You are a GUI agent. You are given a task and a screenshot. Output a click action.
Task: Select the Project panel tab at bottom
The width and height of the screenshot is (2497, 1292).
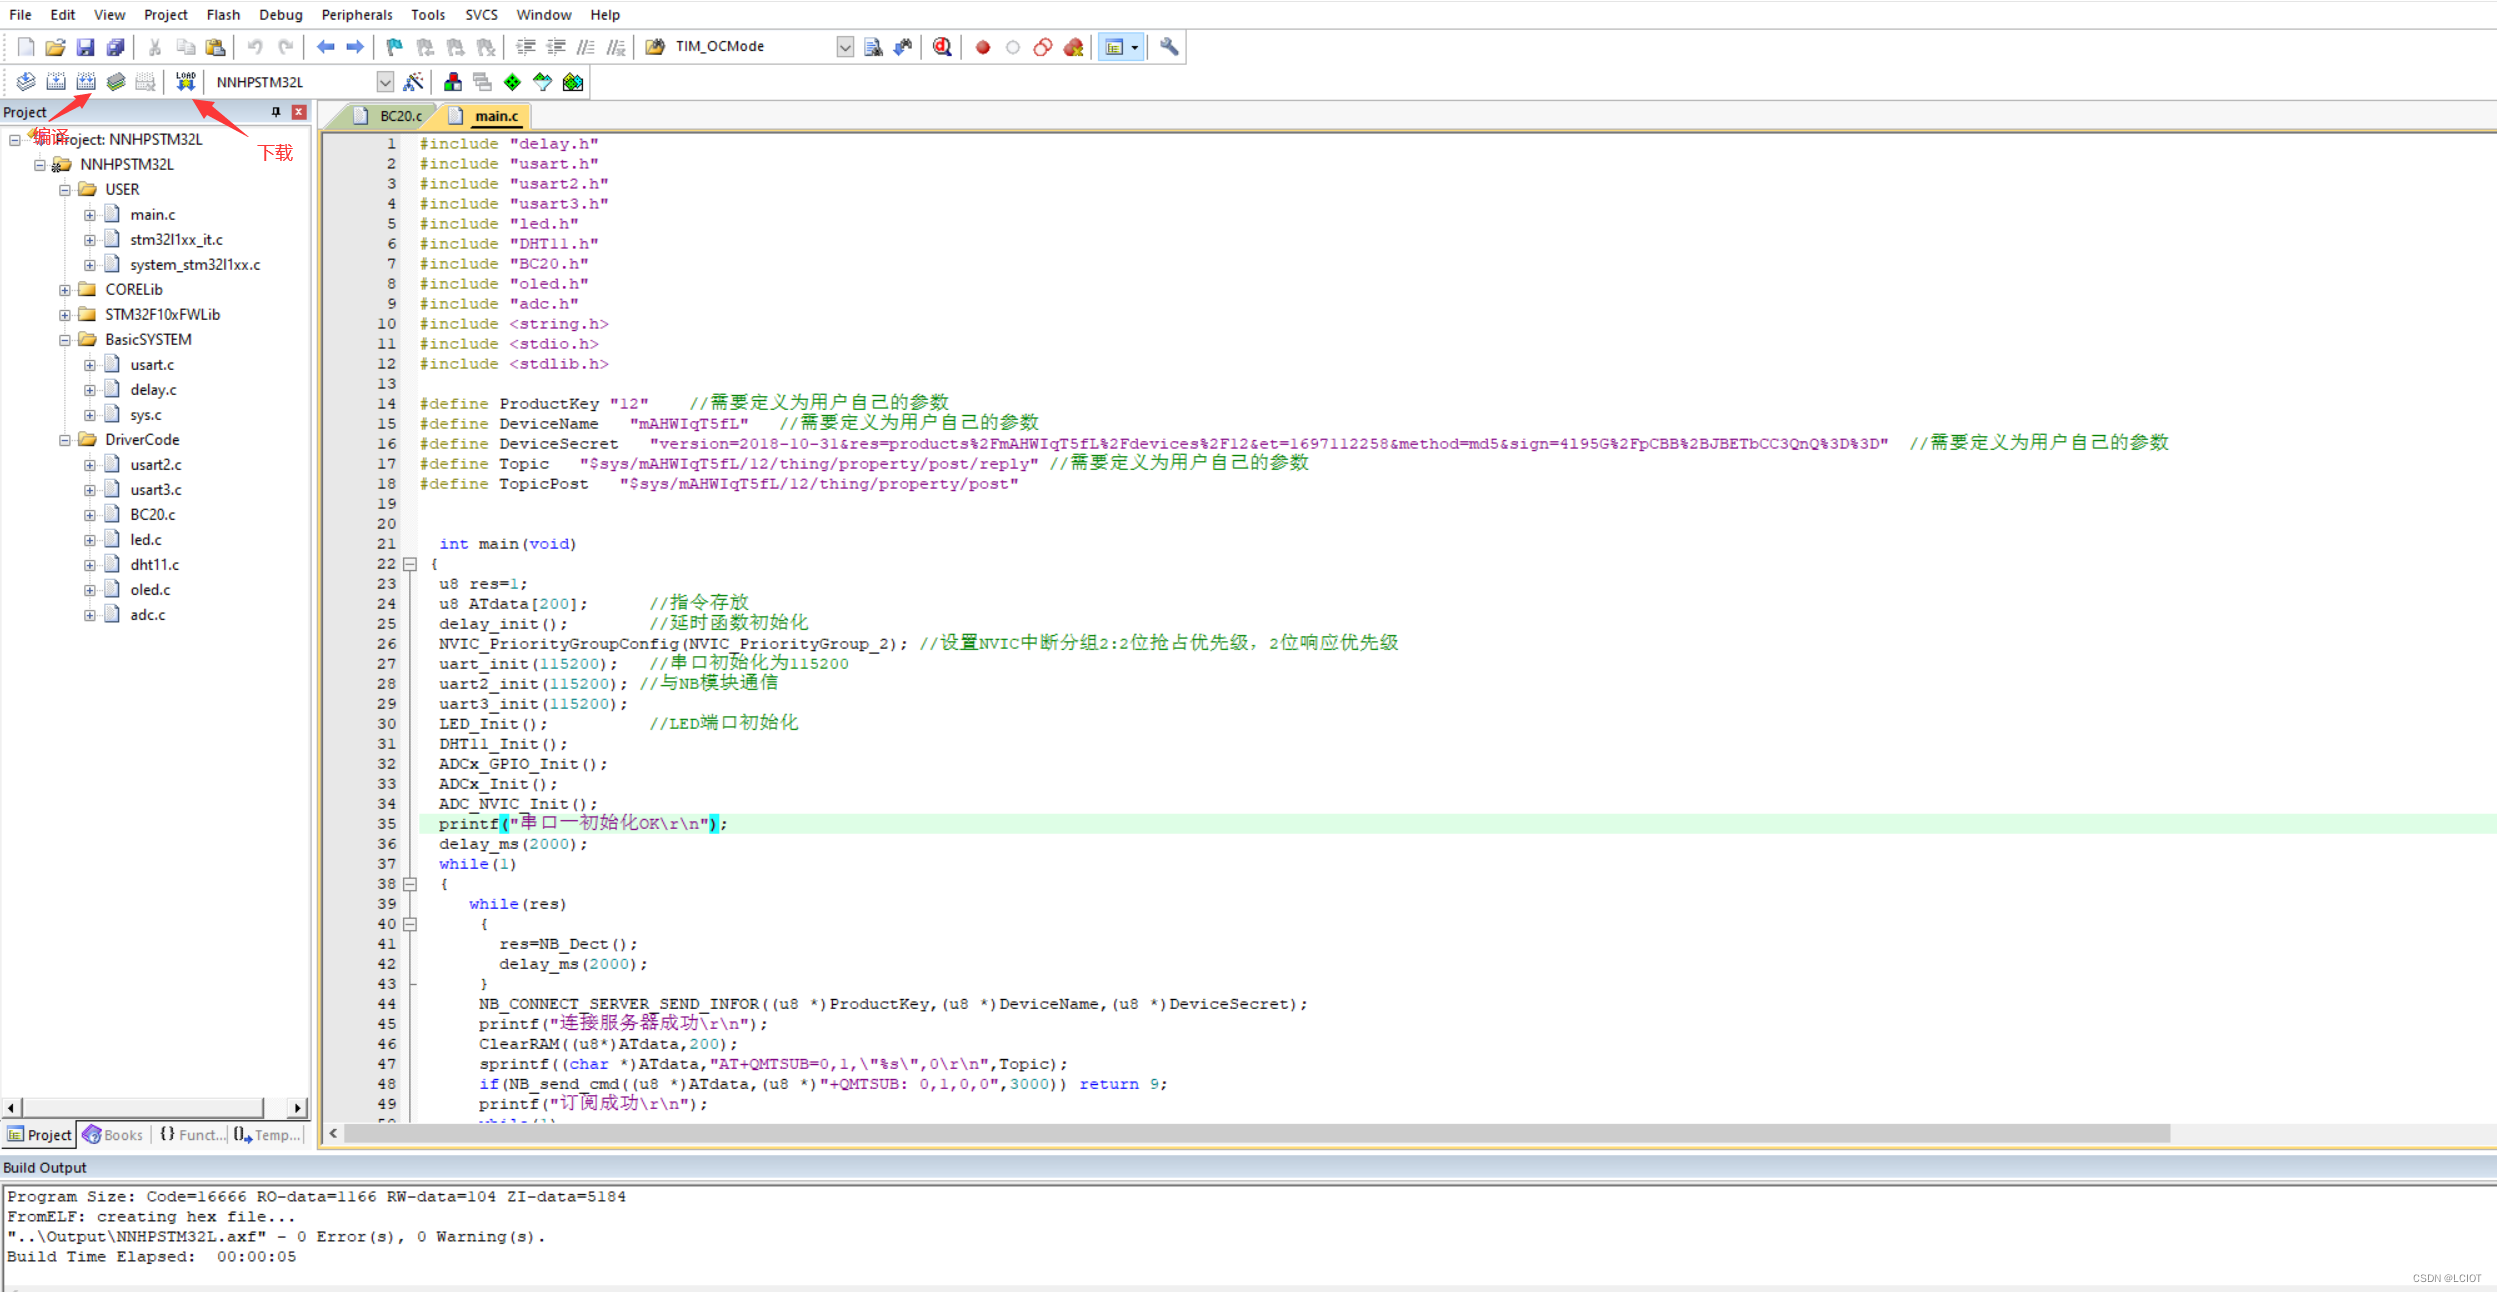40,1135
